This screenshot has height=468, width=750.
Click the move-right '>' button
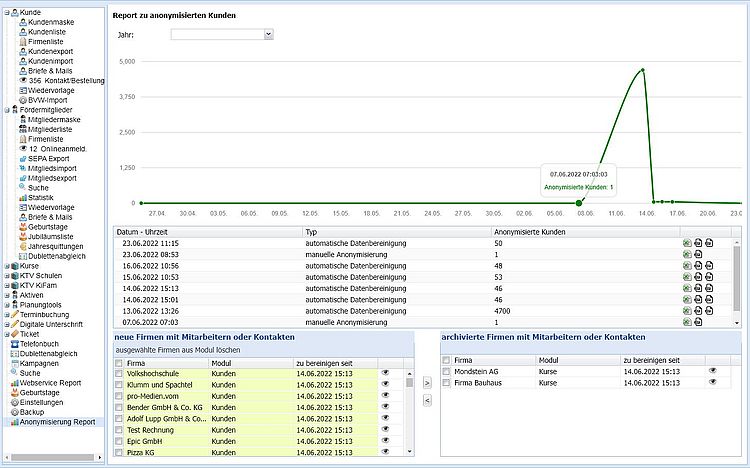click(427, 383)
